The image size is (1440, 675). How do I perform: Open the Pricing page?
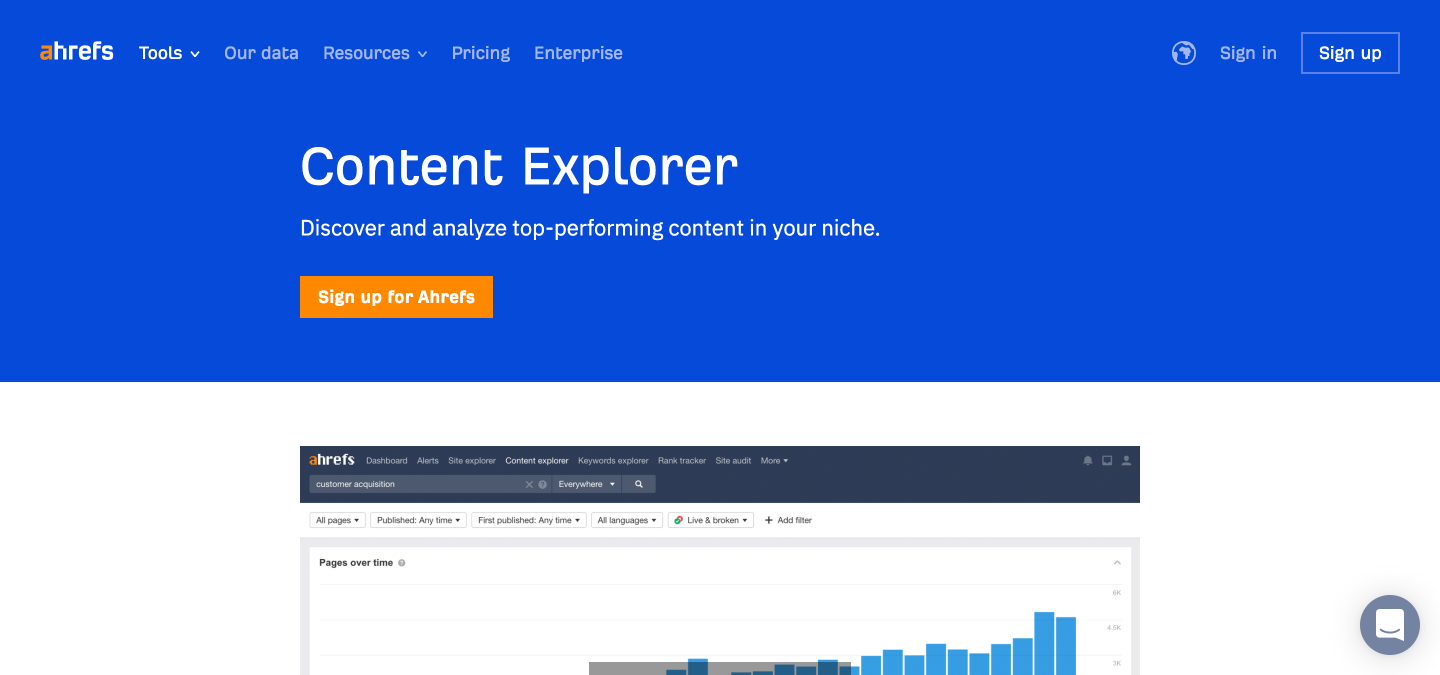tap(481, 53)
